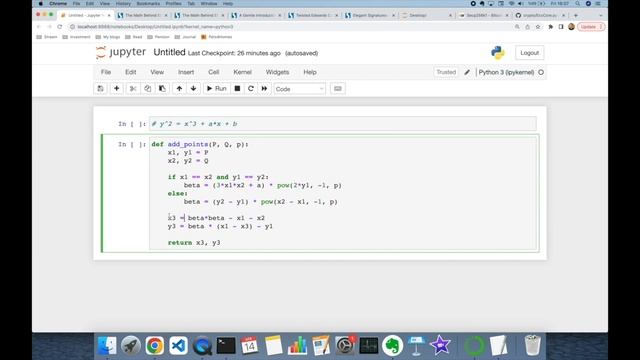Save notebook via the floppy disk icon
Viewport: 640px width, 360px height.
point(100,89)
